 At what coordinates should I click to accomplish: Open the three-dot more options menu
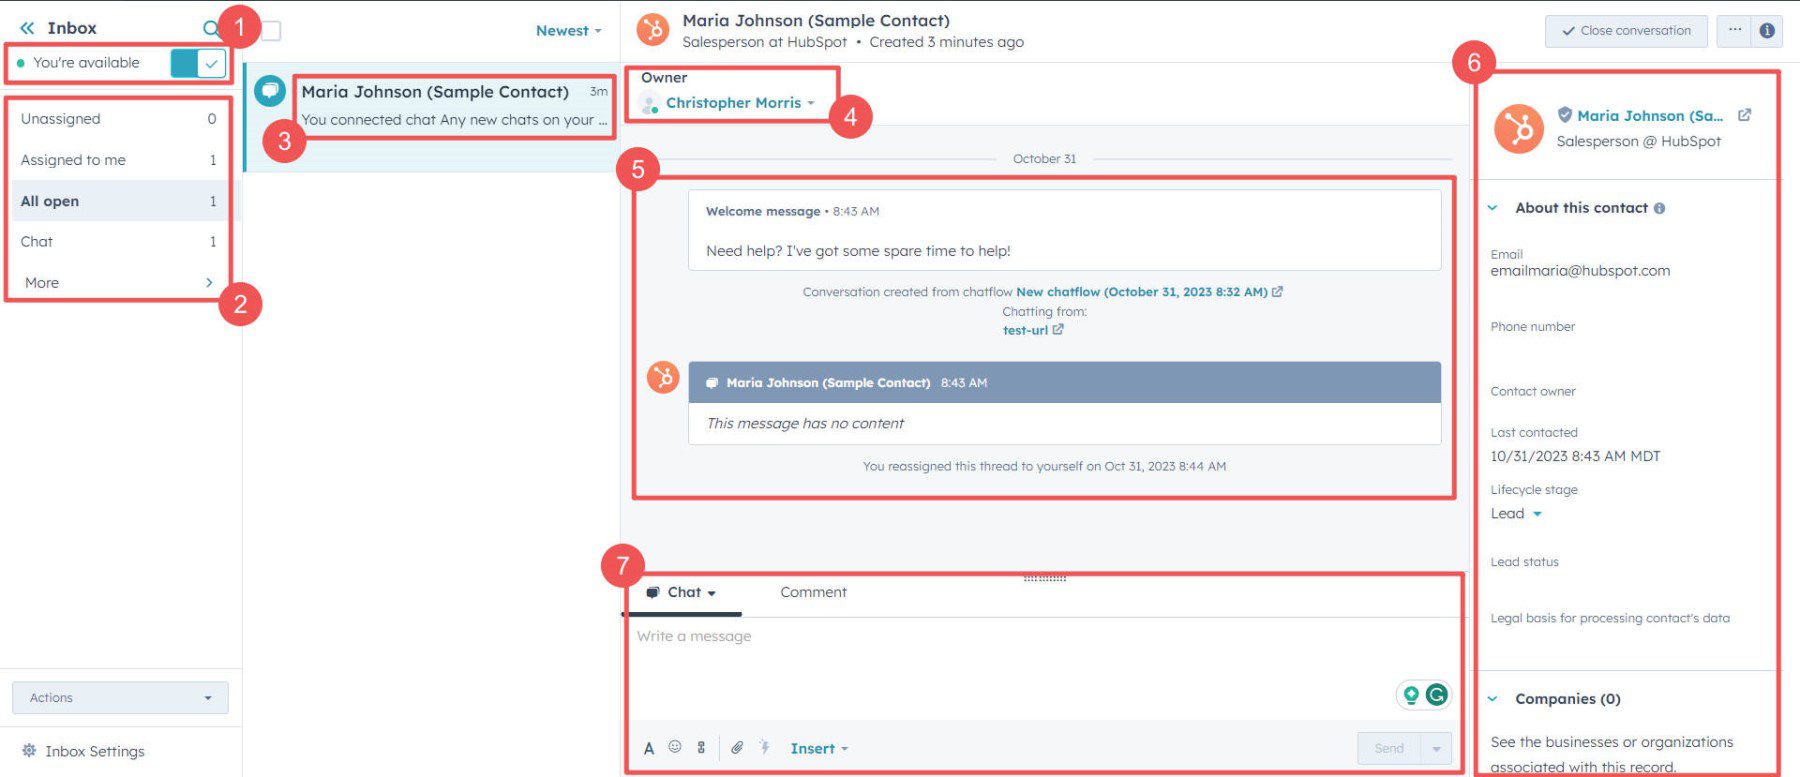click(1735, 31)
